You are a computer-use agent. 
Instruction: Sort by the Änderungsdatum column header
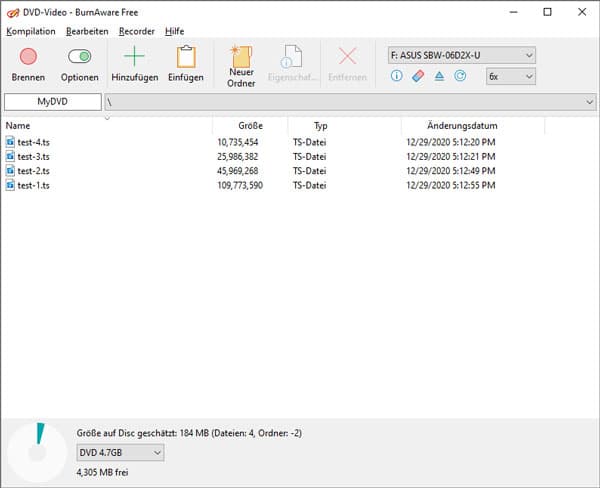(462, 126)
